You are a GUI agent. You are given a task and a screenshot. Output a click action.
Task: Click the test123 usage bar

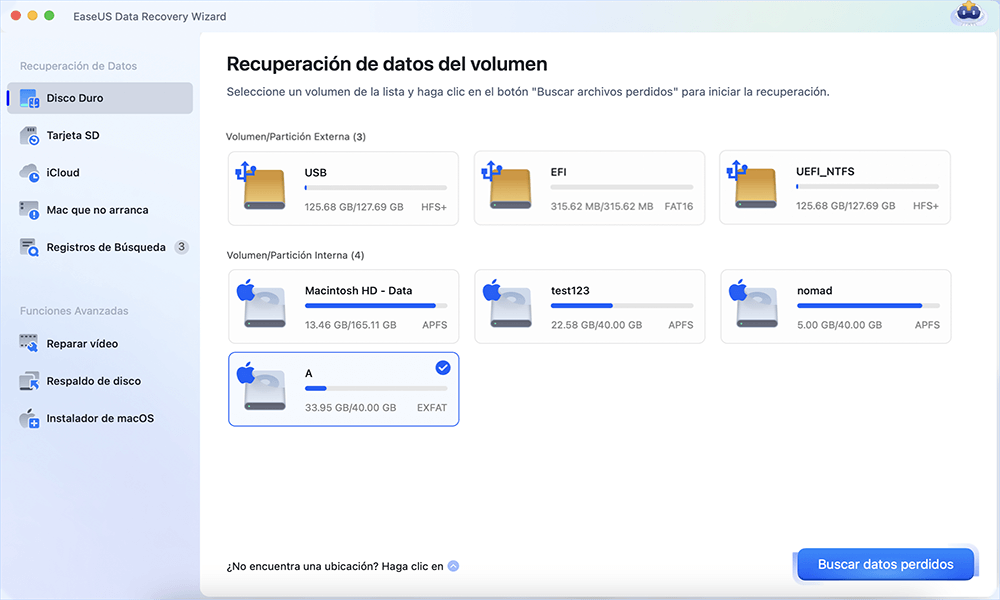click(x=622, y=306)
